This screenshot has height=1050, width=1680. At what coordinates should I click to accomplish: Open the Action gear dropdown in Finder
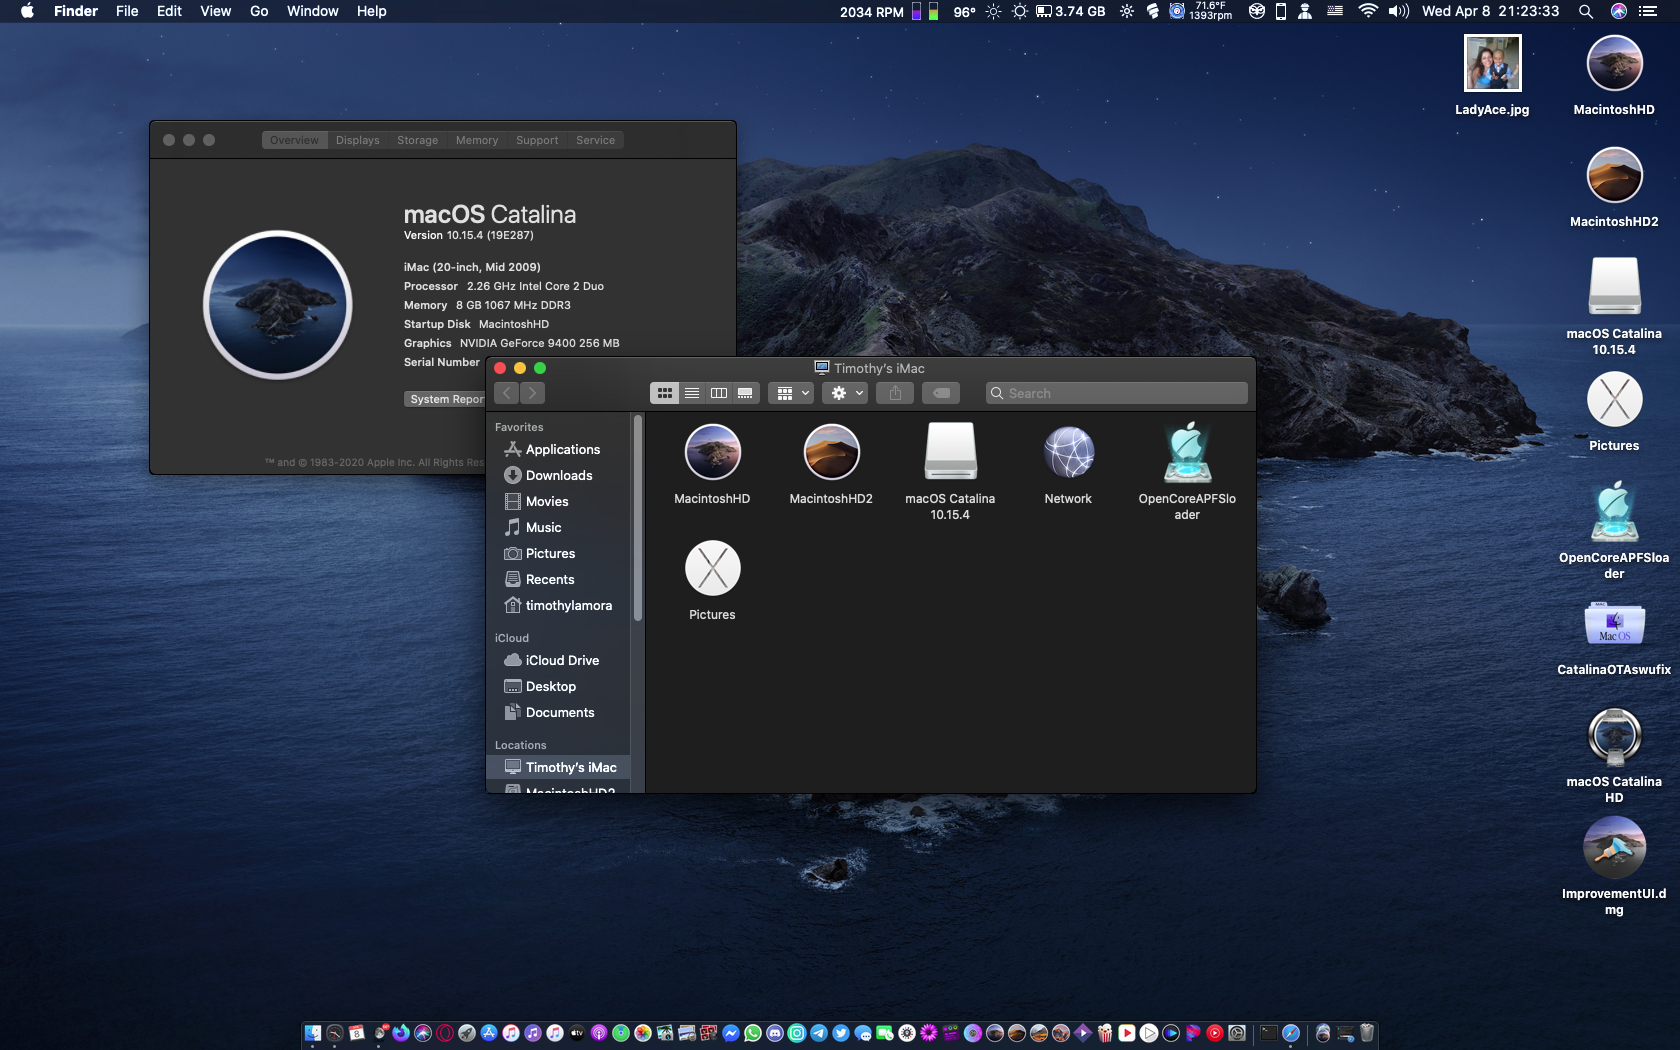point(846,393)
